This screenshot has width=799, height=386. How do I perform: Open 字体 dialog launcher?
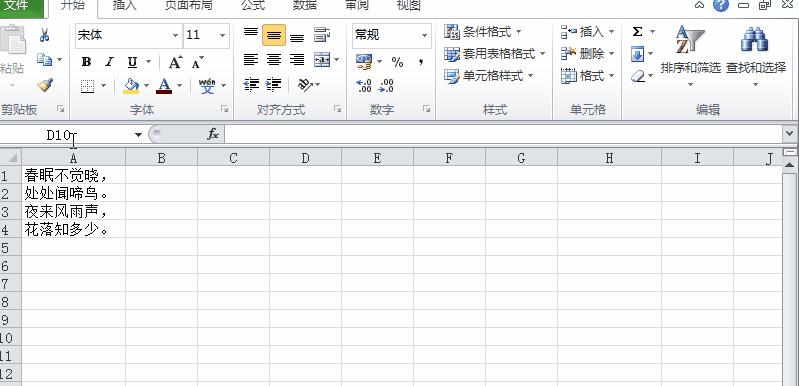coord(224,109)
